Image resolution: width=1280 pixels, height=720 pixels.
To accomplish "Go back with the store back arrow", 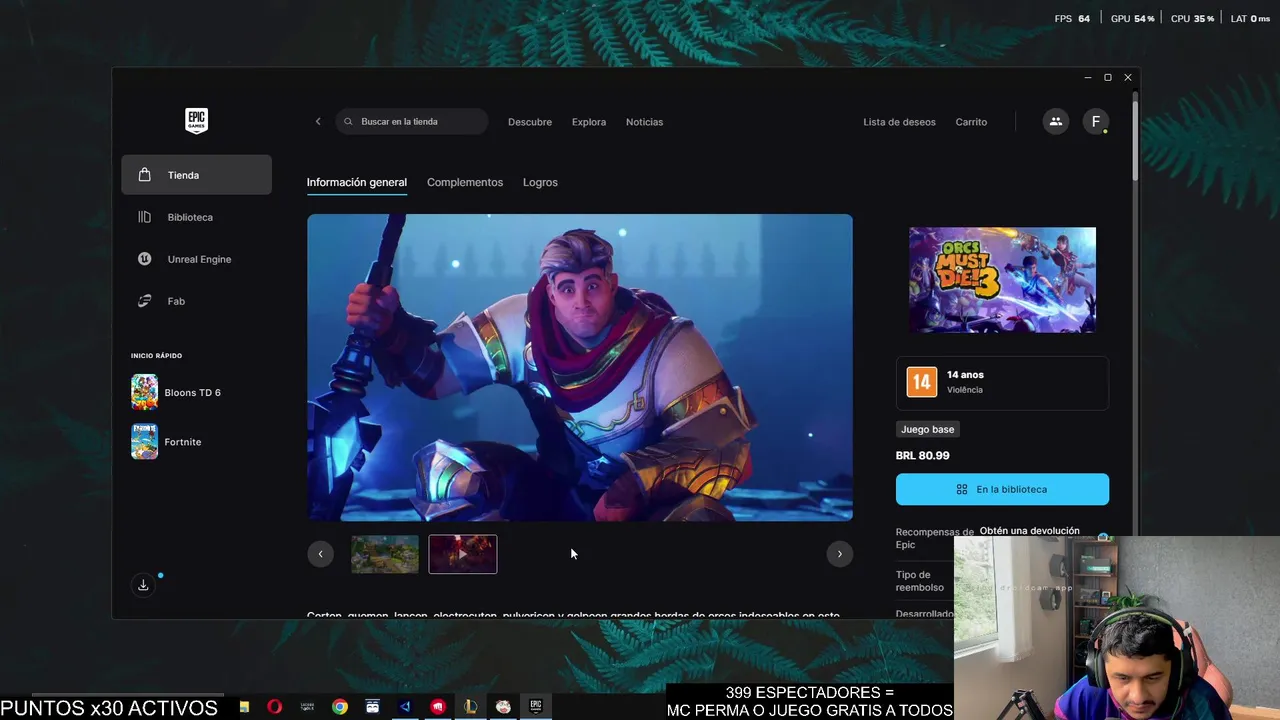I will tap(318, 121).
